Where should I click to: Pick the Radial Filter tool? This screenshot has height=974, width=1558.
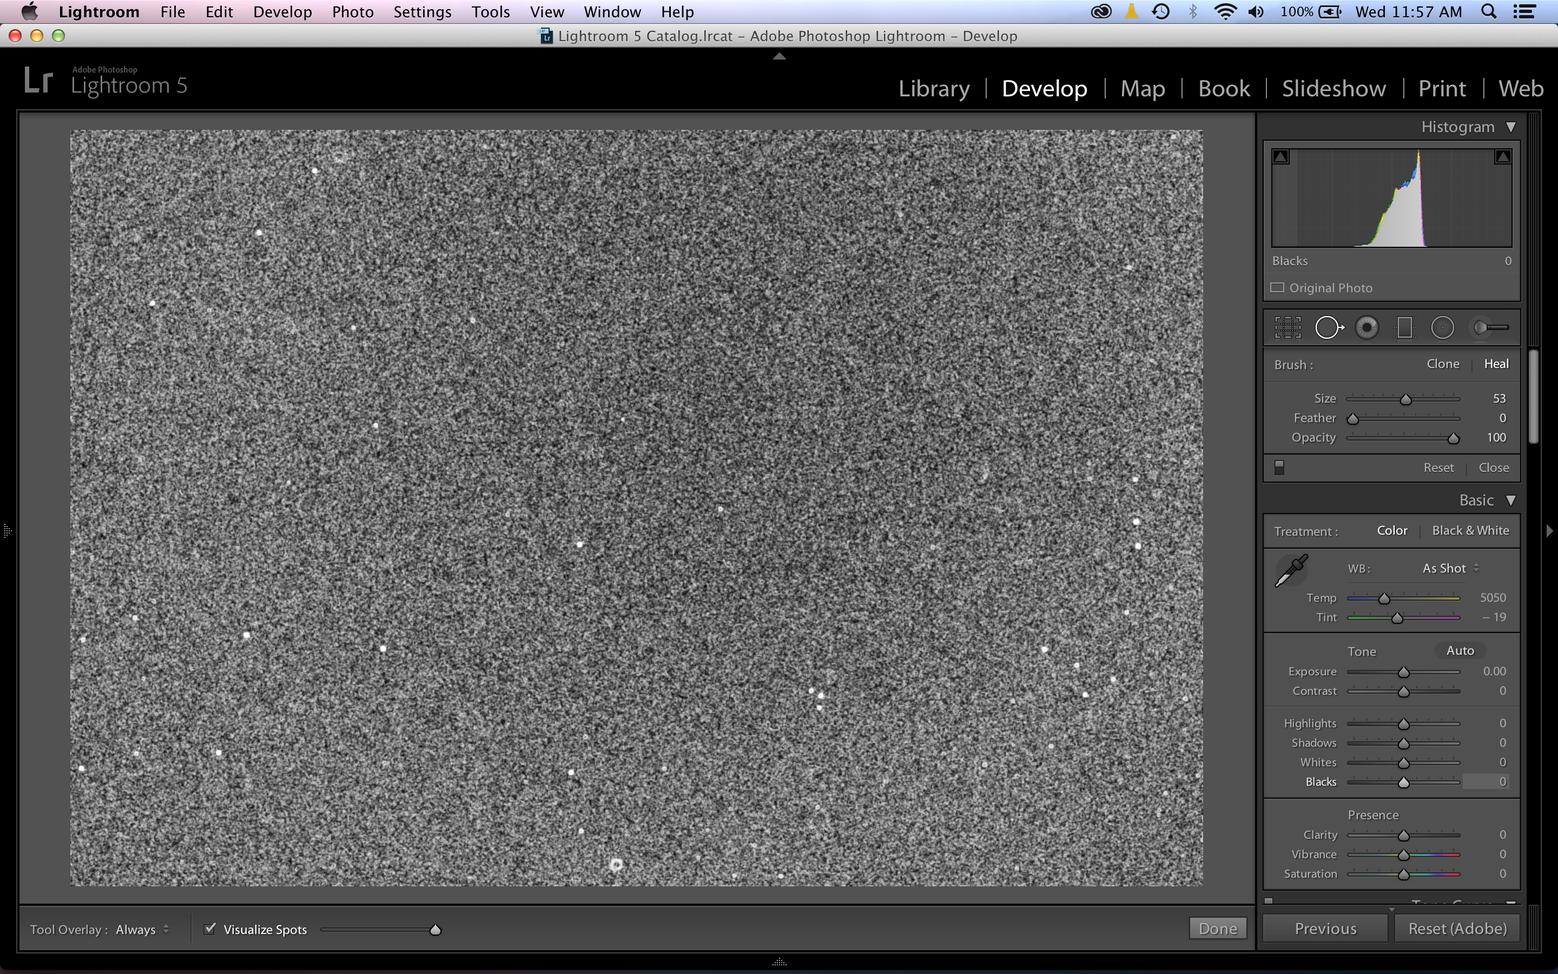tap(1442, 328)
